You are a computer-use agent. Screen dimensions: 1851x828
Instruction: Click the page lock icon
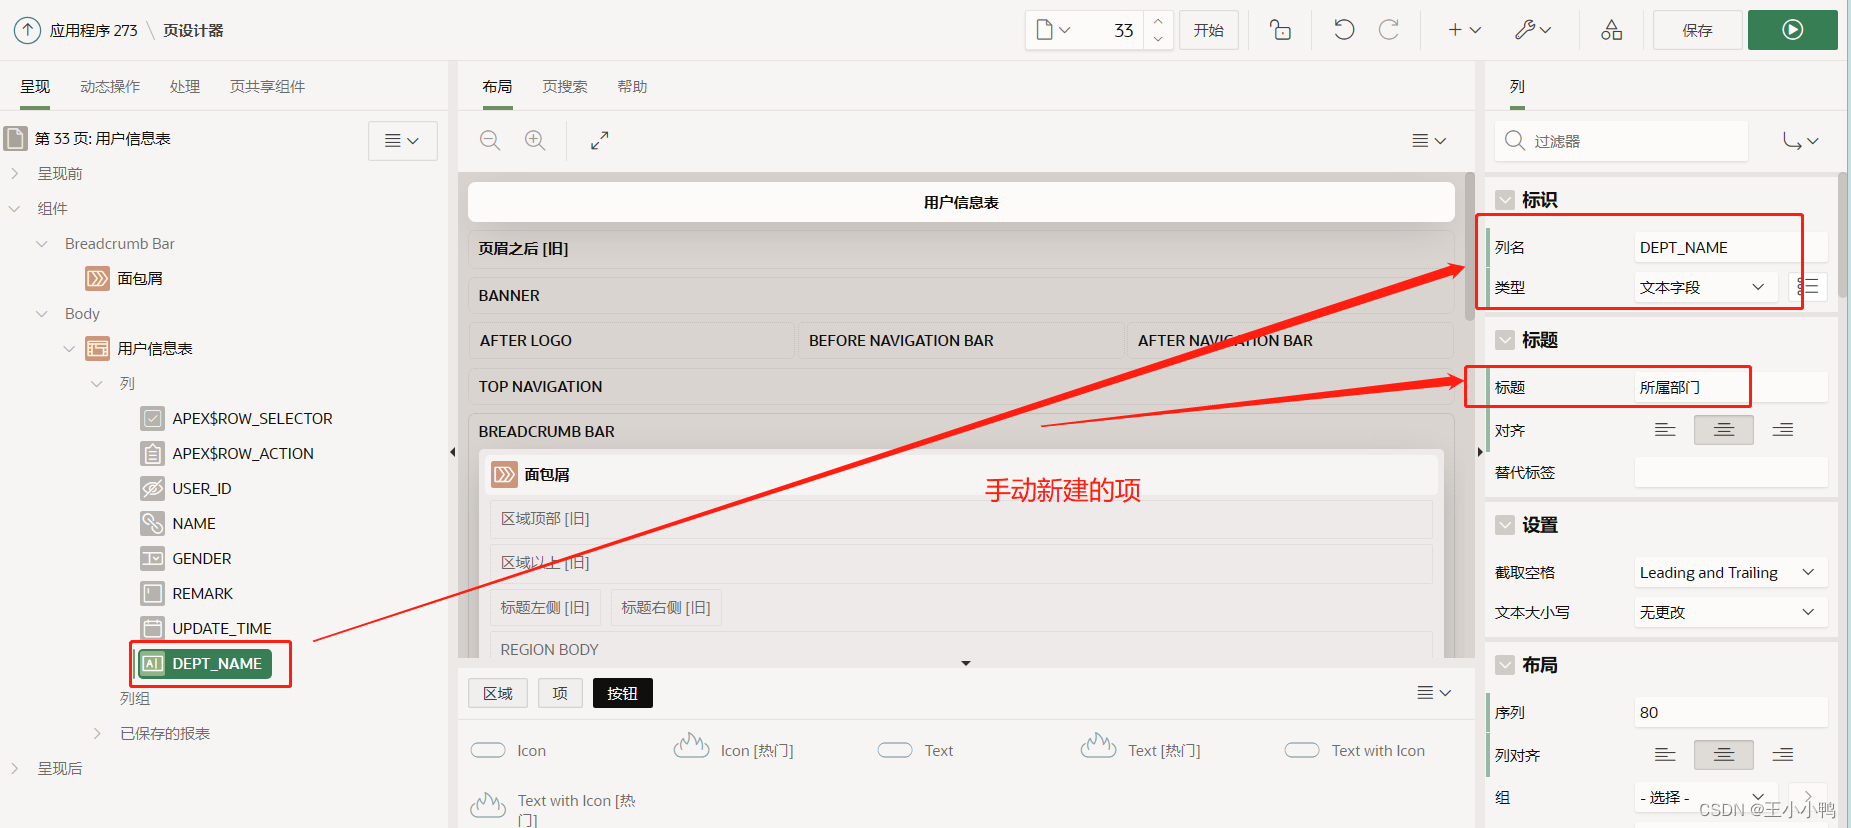point(1280,30)
